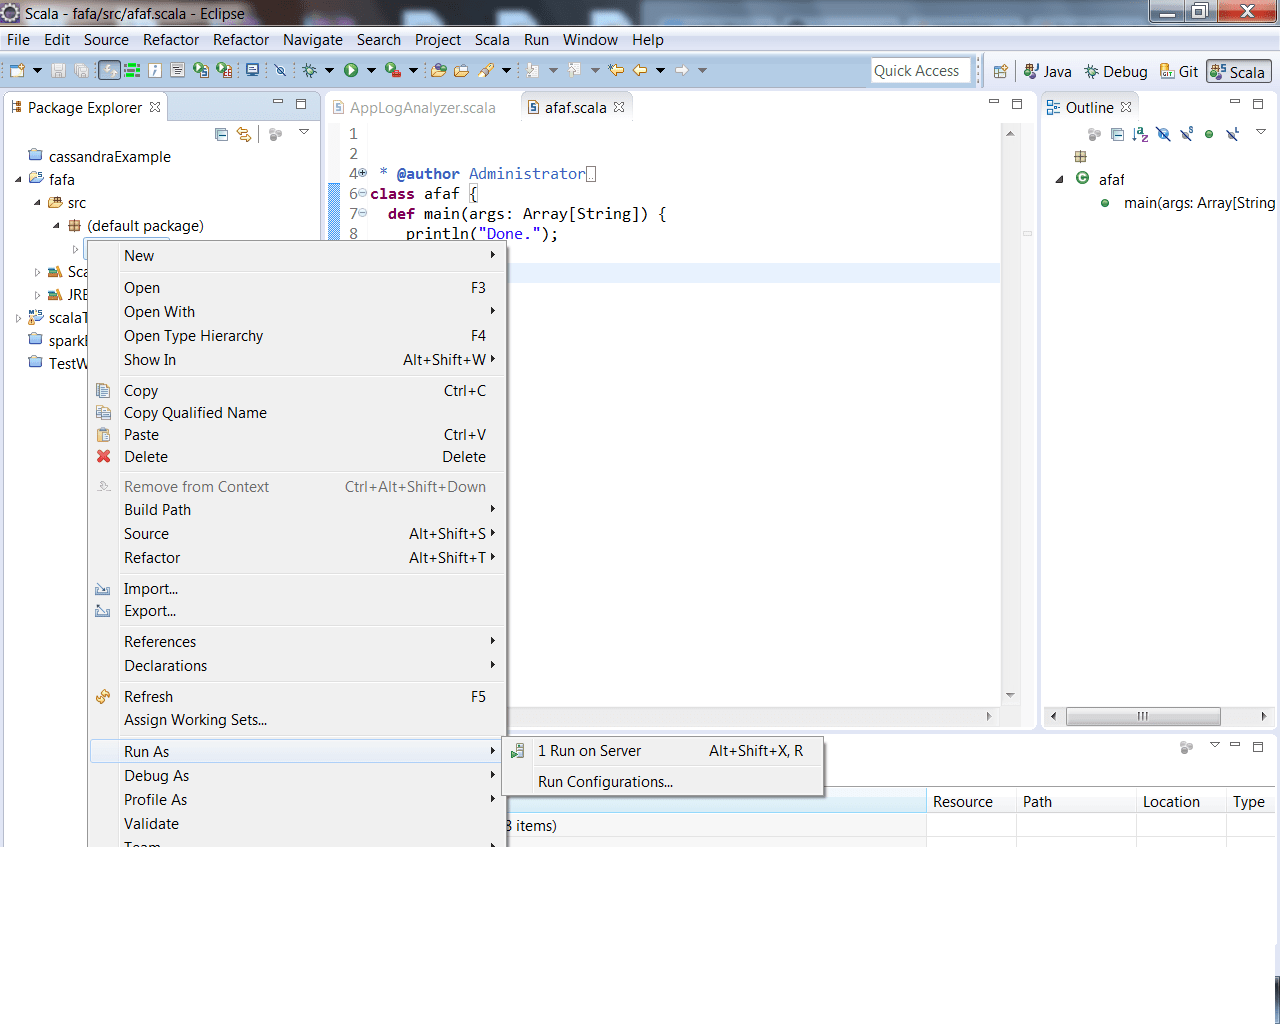1280x1024 pixels.
Task: Run the afaf application with the Run button
Action: pyautogui.click(x=351, y=70)
